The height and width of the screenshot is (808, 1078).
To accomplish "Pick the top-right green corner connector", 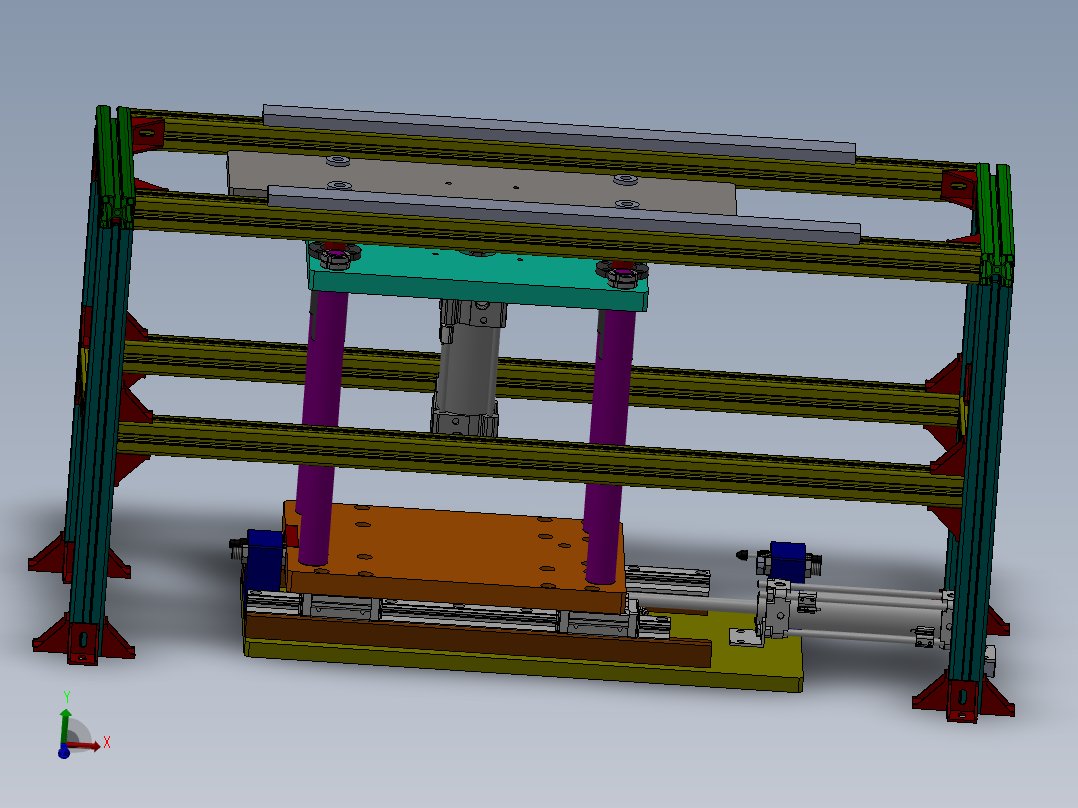I will click(995, 224).
